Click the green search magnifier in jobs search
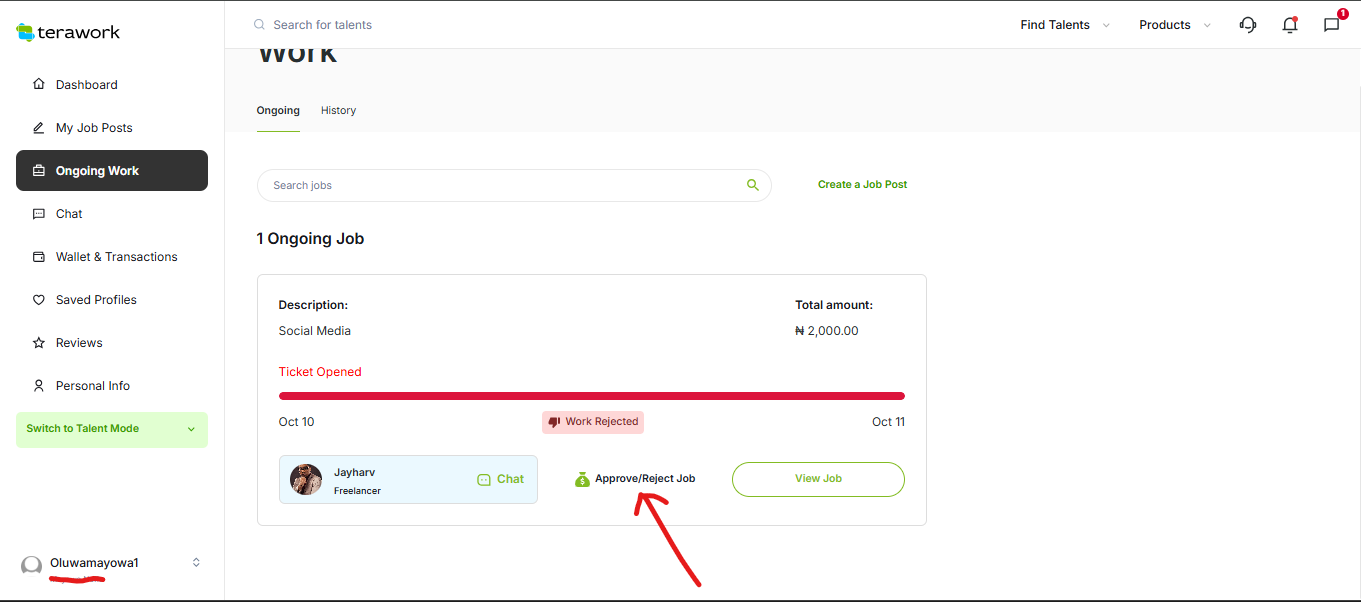Viewport: 1361px width, 602px height. [752, 185]
